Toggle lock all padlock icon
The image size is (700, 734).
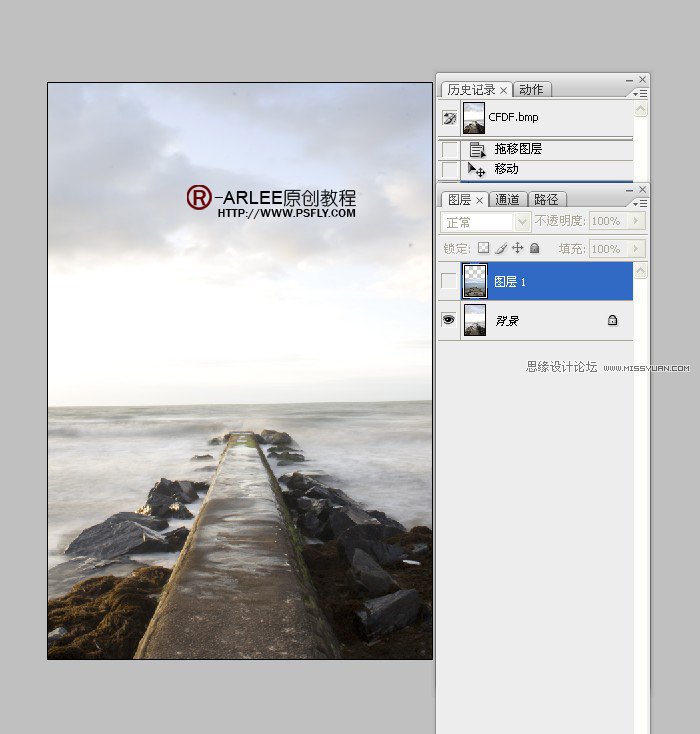coord(534,248)
